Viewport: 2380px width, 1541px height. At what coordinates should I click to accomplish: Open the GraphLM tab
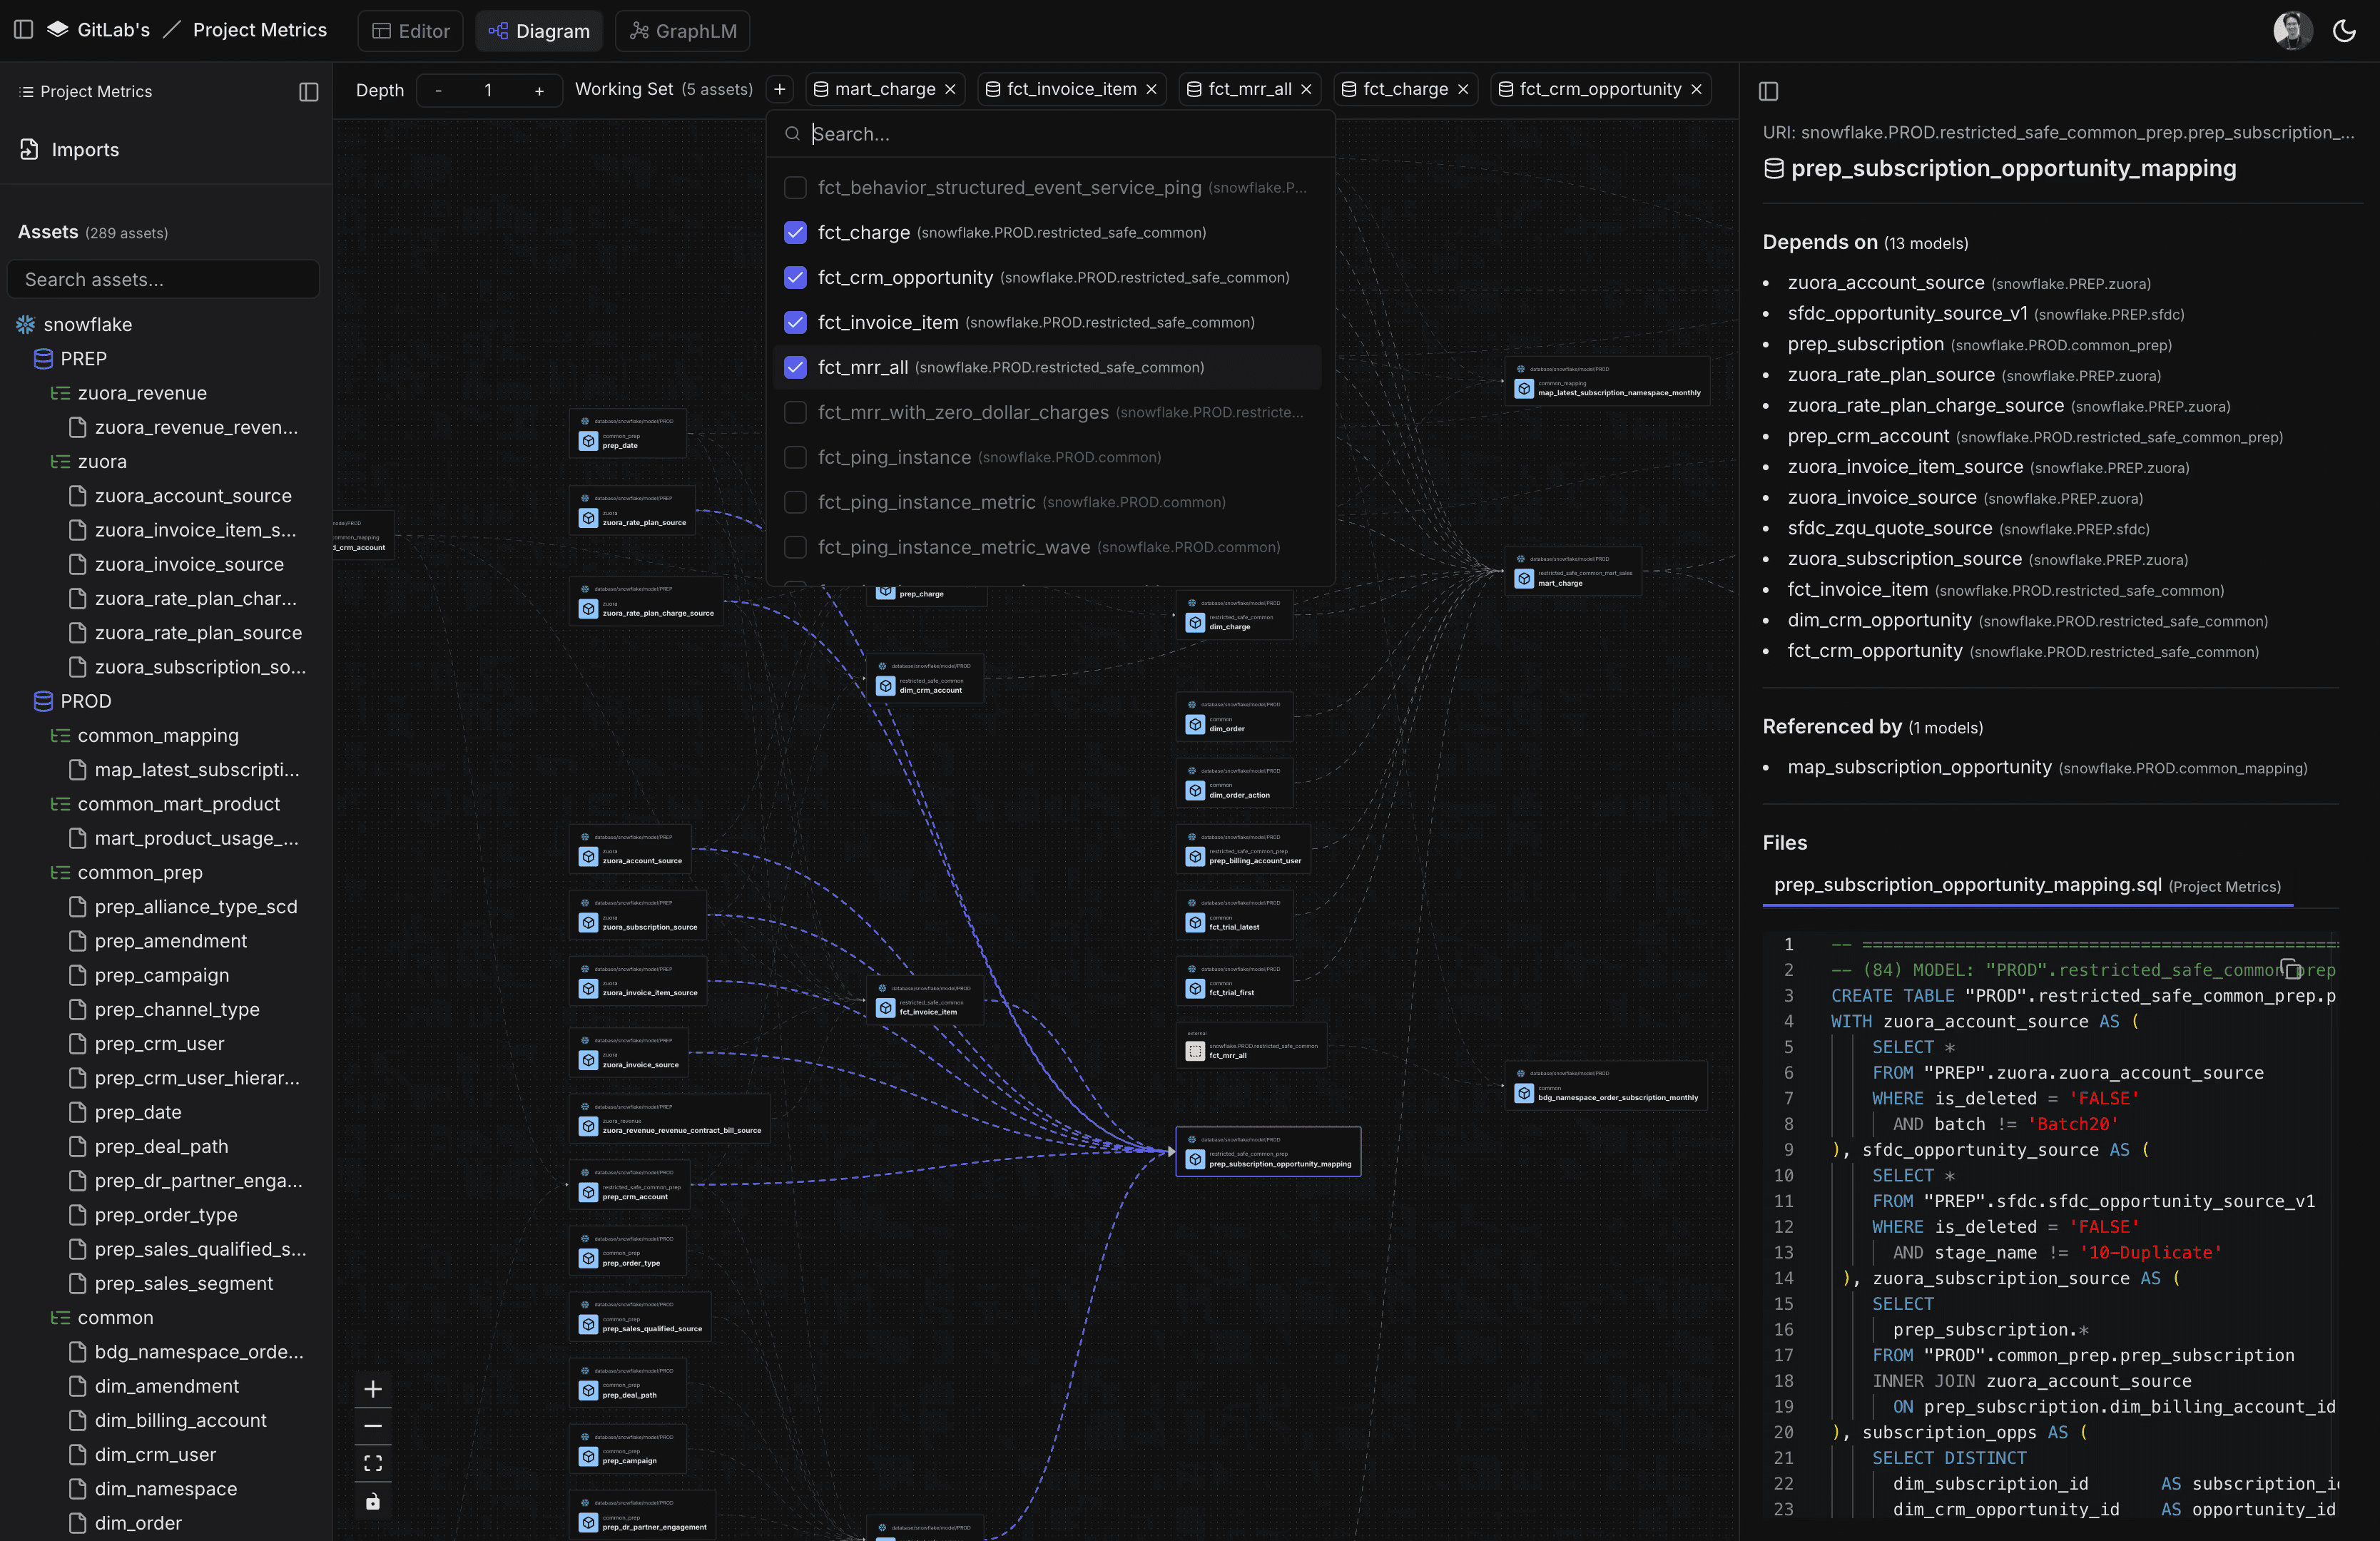(x=683, y=31)
